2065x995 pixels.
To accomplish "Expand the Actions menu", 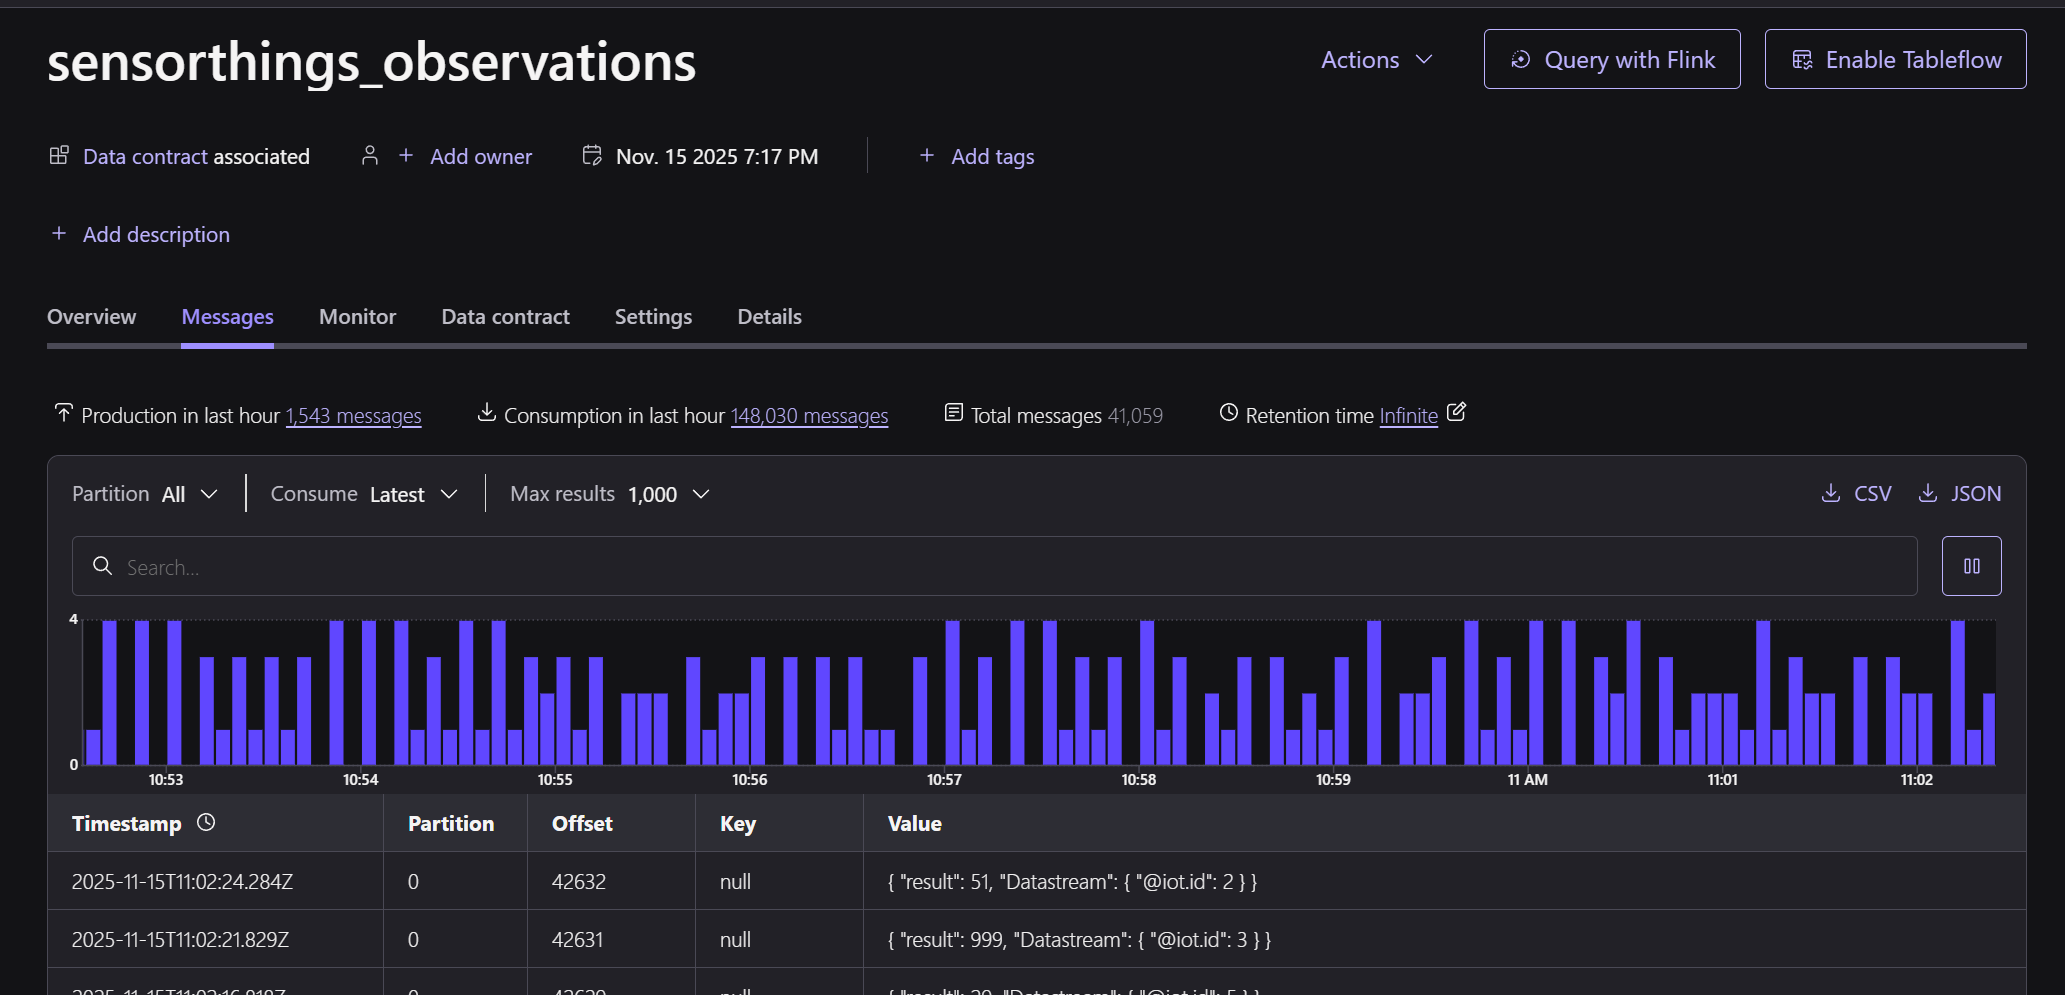I will (1376, 60).
